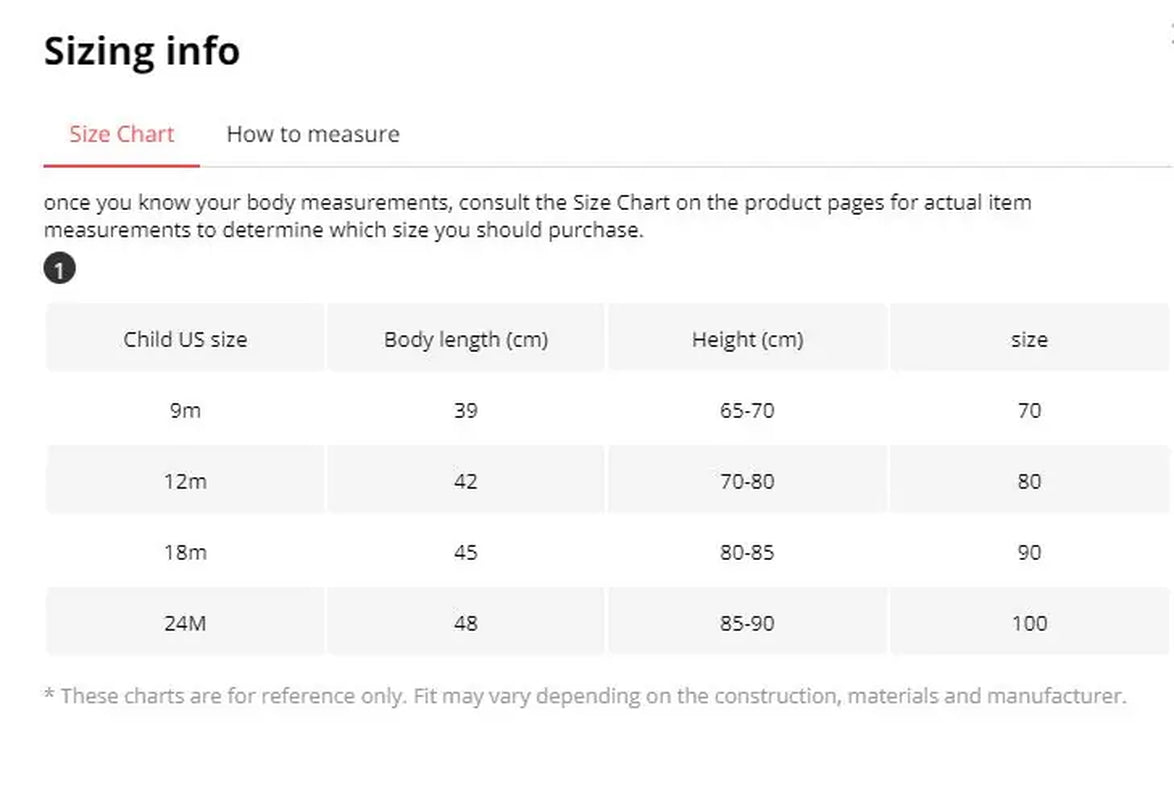This screenshot has width=1174, height=800.
Task: Close the Sizing info dialog
Action: (1170, 34)
